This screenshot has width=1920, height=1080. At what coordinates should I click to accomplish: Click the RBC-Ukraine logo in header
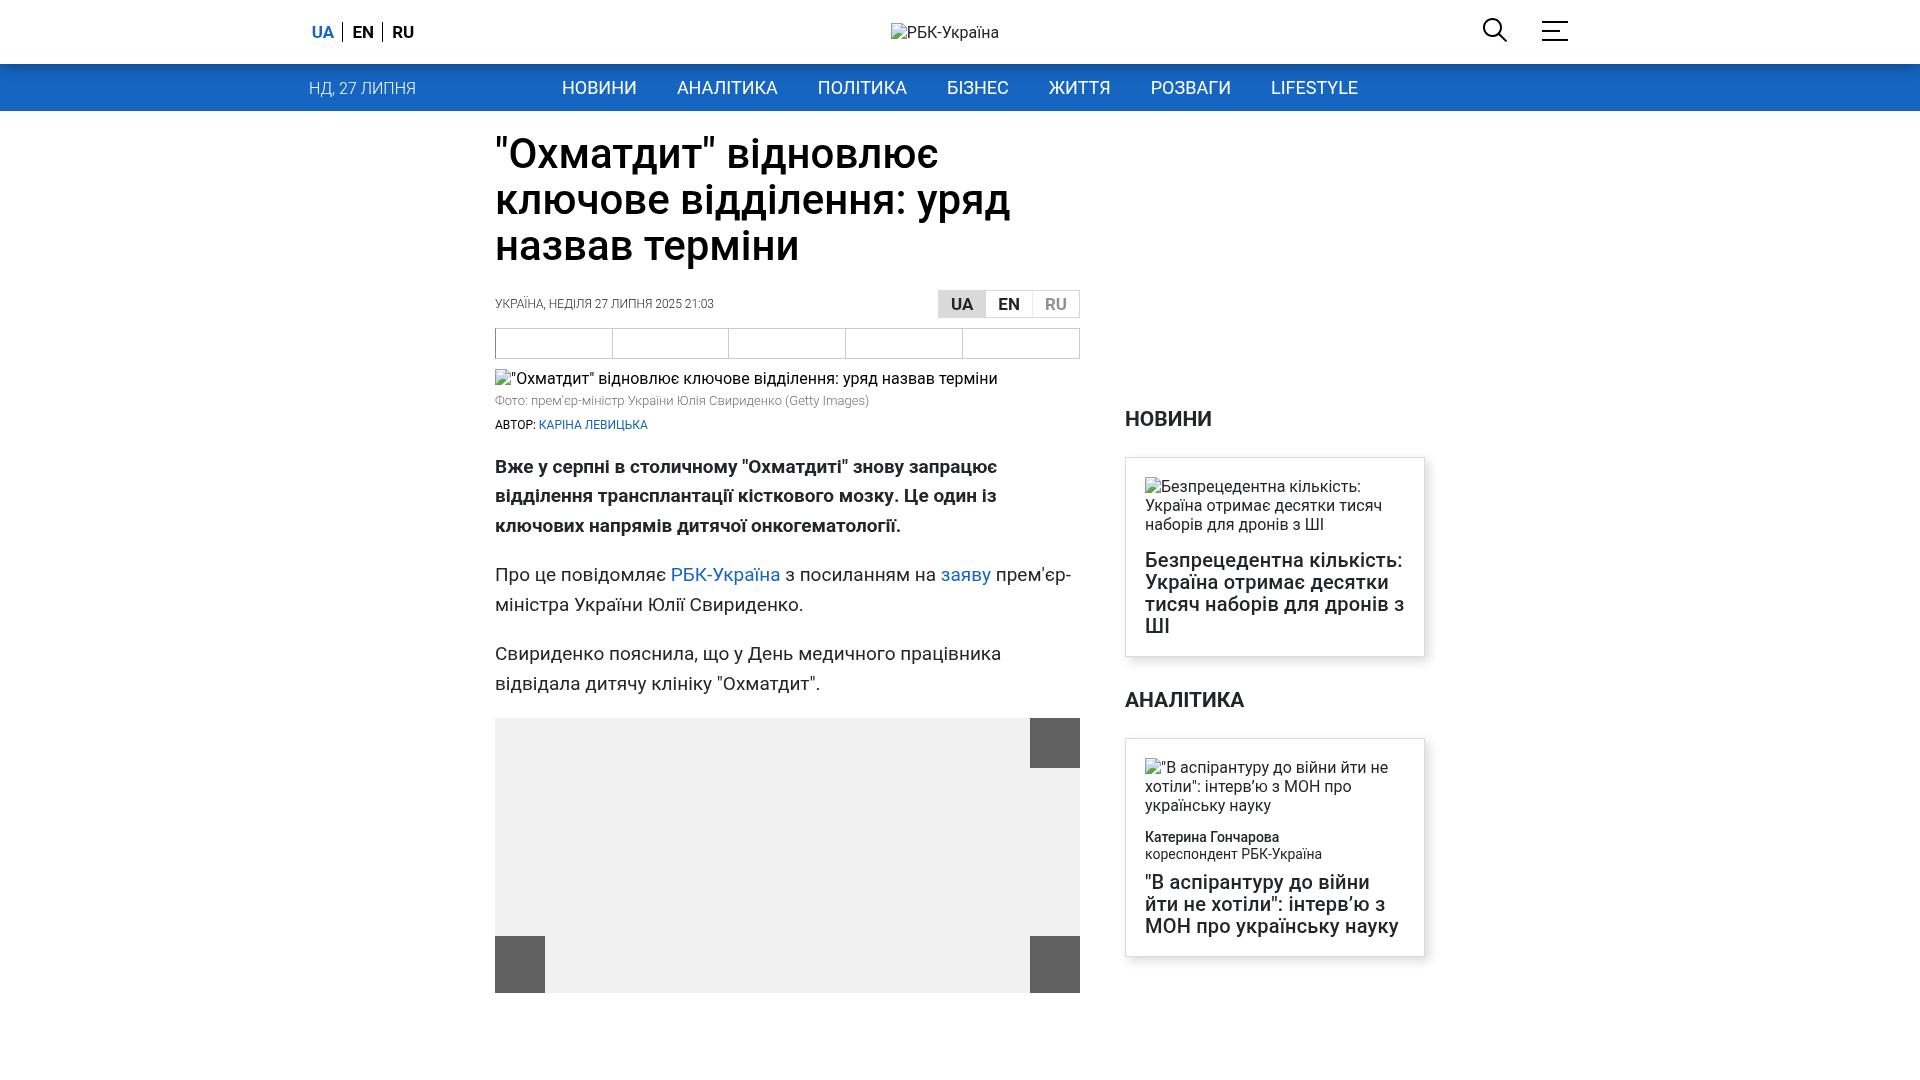click(x=944, y=32)
